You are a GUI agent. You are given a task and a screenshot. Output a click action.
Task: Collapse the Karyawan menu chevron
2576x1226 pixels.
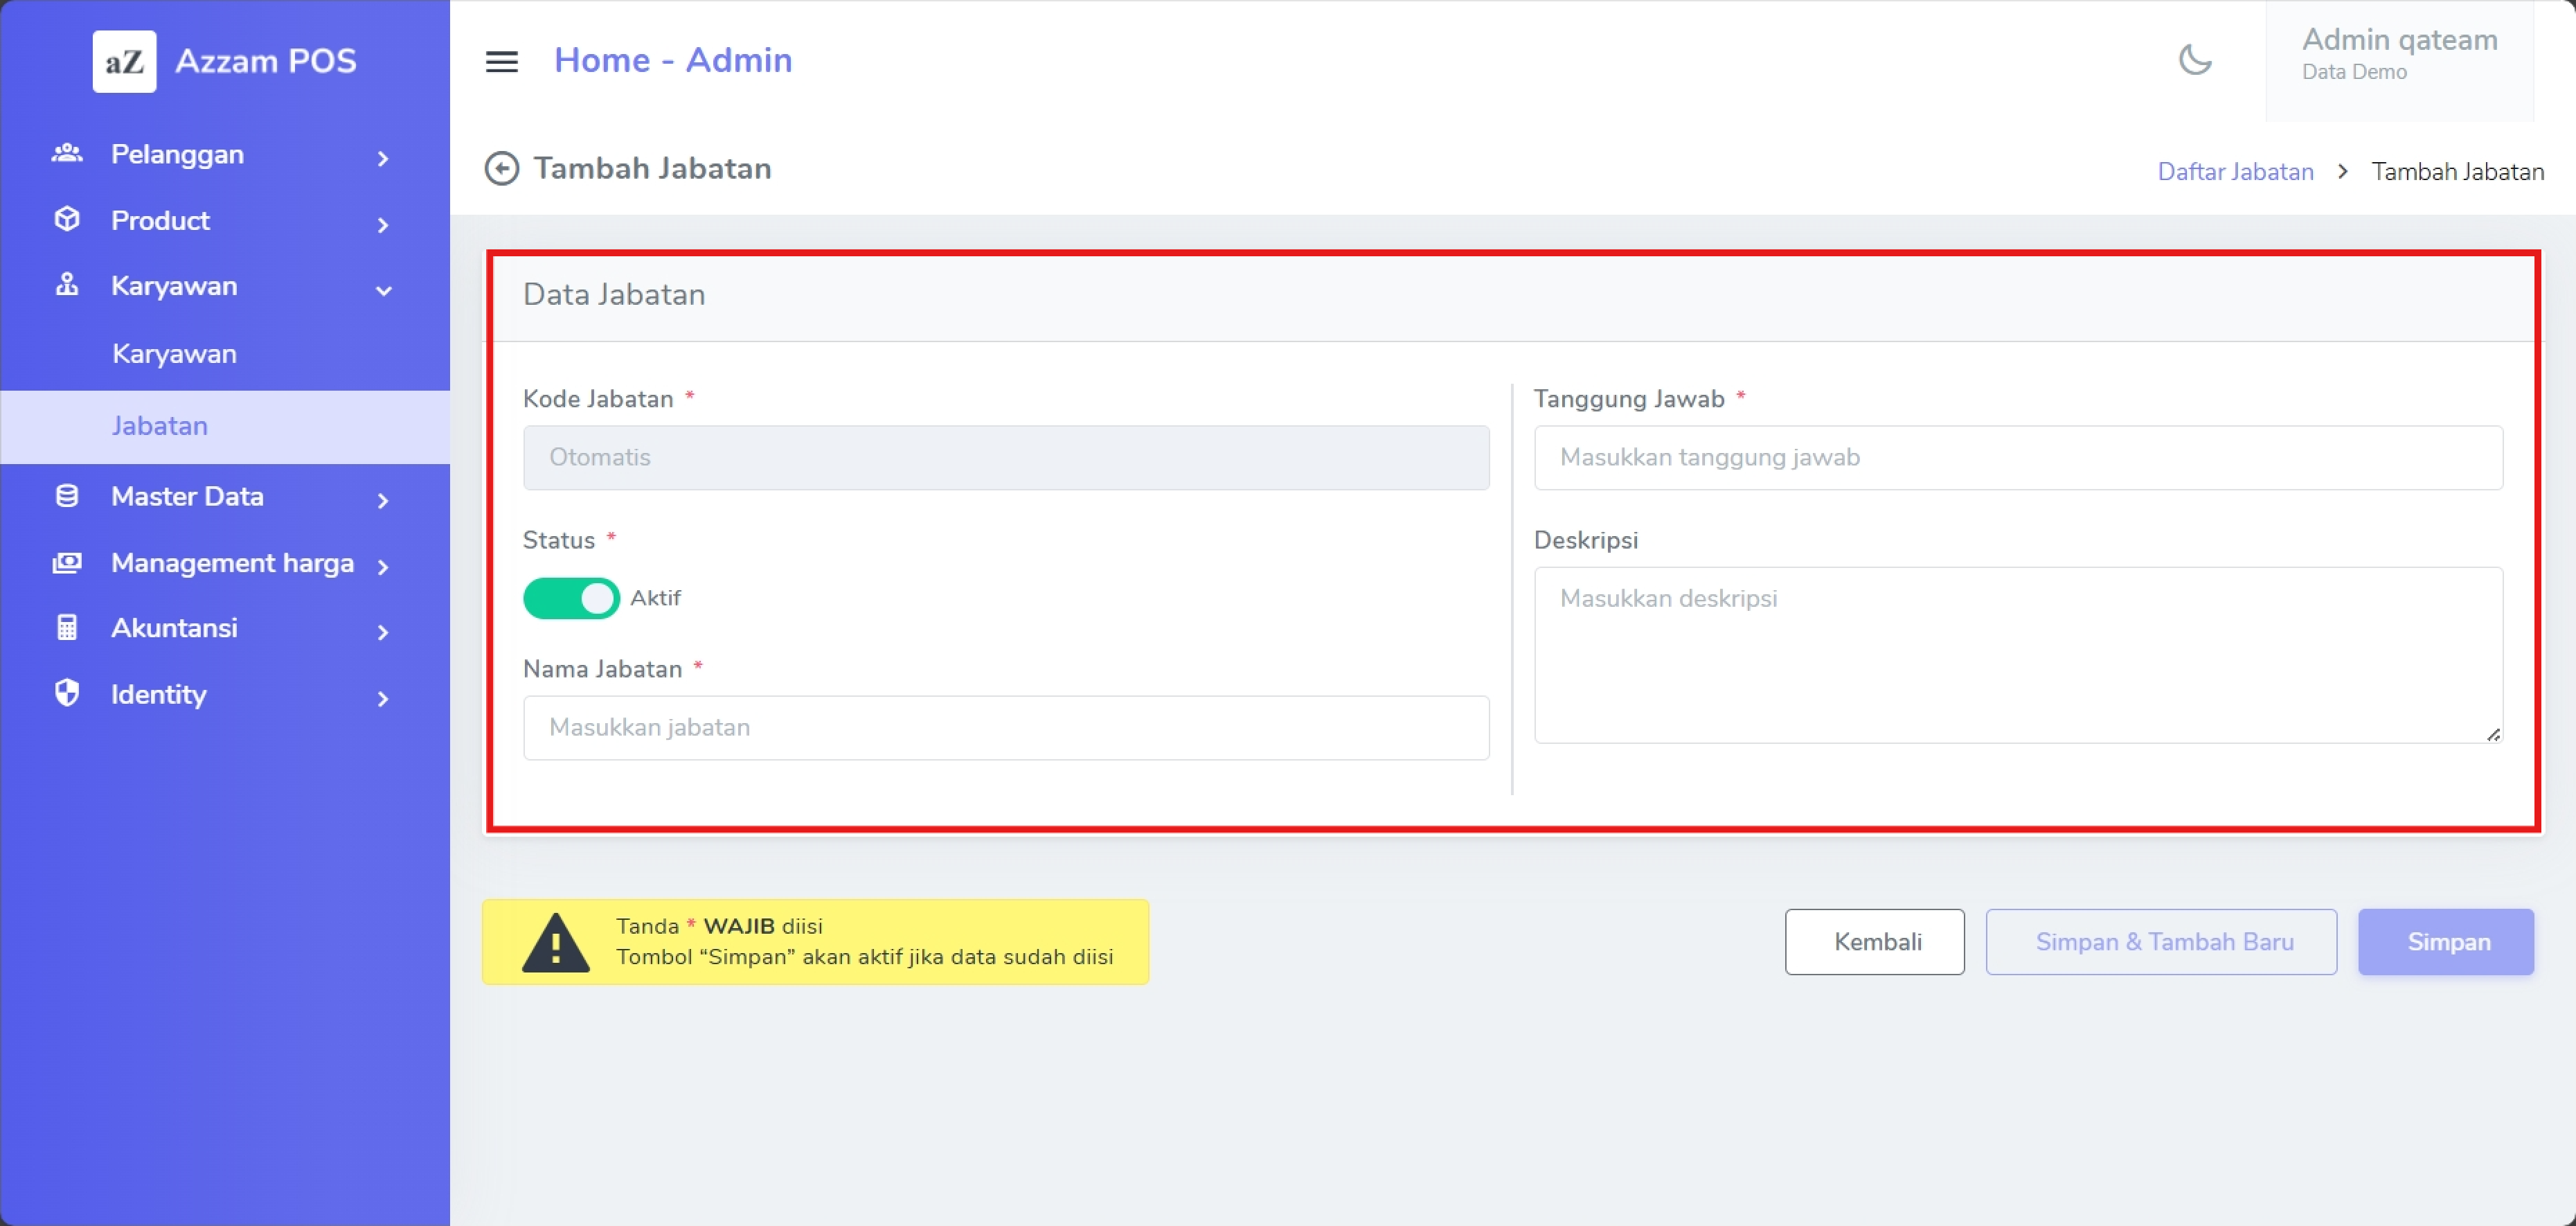(383, 290)
